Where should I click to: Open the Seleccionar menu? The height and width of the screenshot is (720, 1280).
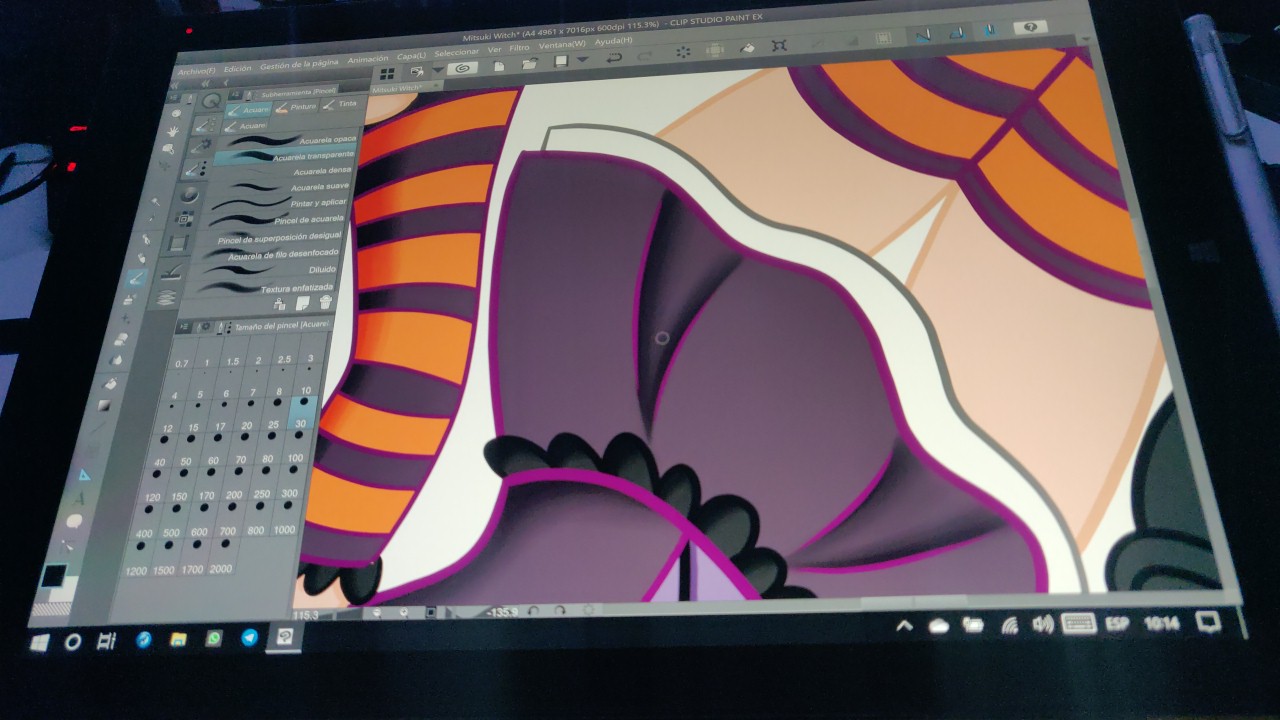coord(456,52)
